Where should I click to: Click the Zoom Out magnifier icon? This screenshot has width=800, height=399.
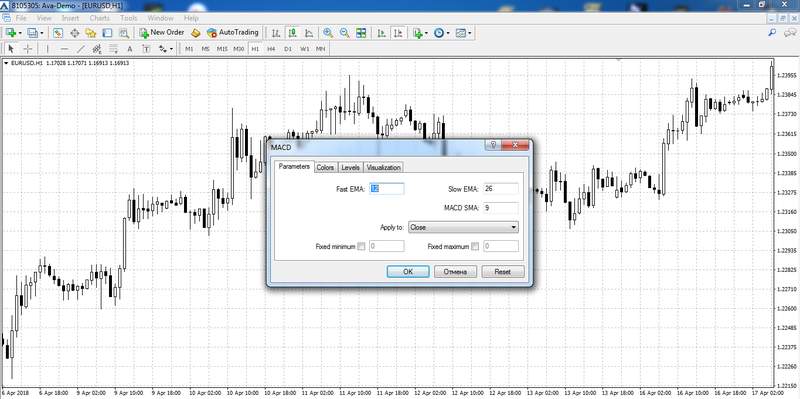tap(344, 33)
